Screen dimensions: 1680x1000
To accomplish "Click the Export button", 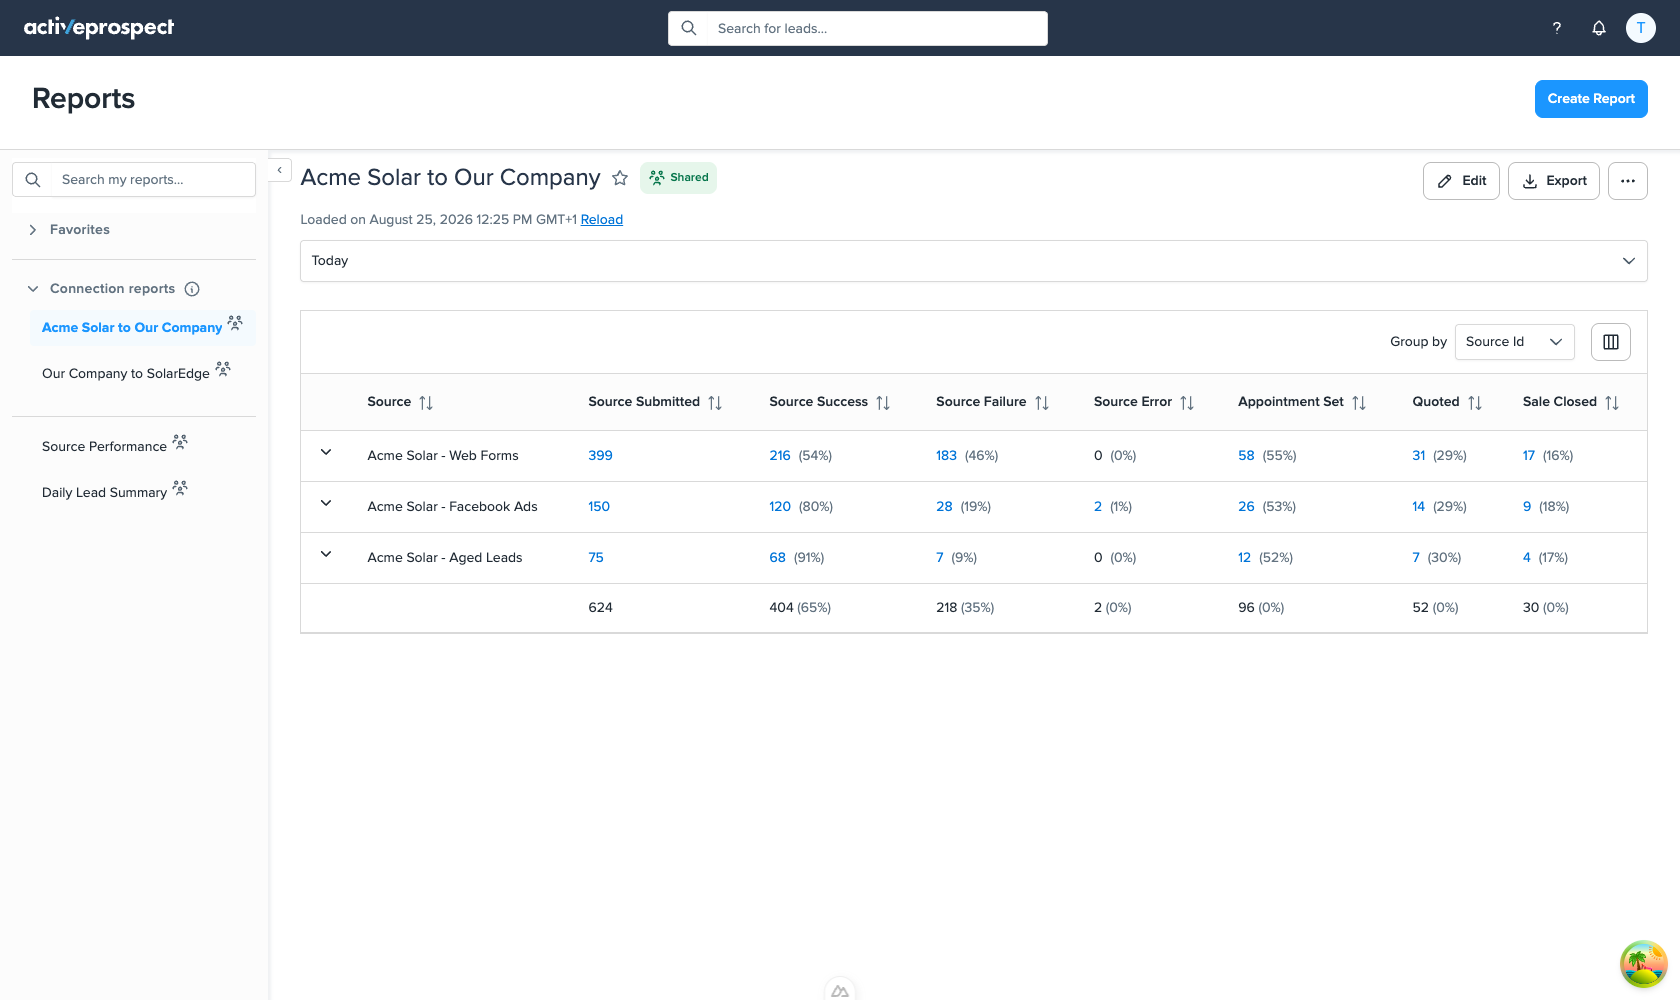I will click(1554, 181).
